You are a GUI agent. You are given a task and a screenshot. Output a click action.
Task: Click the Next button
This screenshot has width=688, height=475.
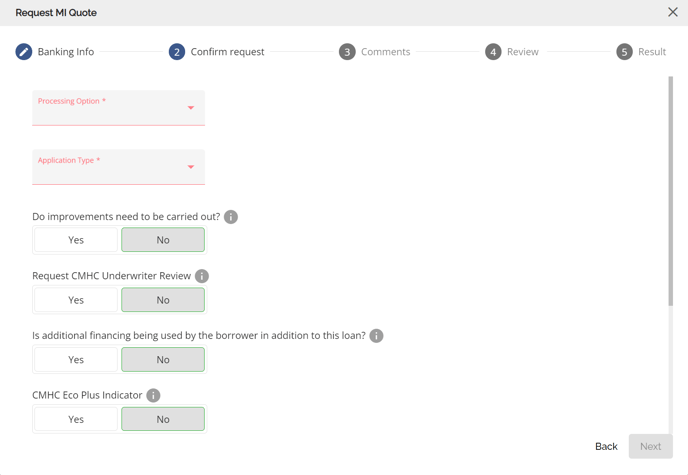[650, 446]
